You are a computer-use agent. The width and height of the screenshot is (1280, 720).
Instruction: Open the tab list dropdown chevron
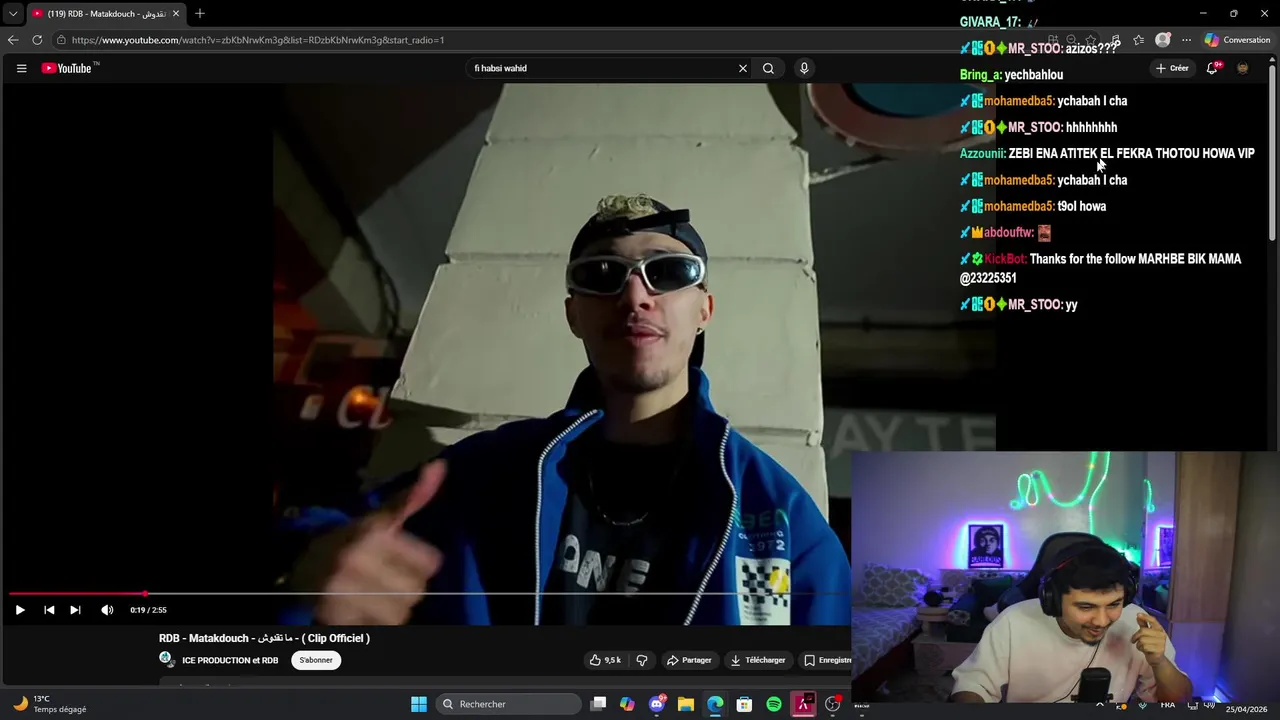click(13, 14)
